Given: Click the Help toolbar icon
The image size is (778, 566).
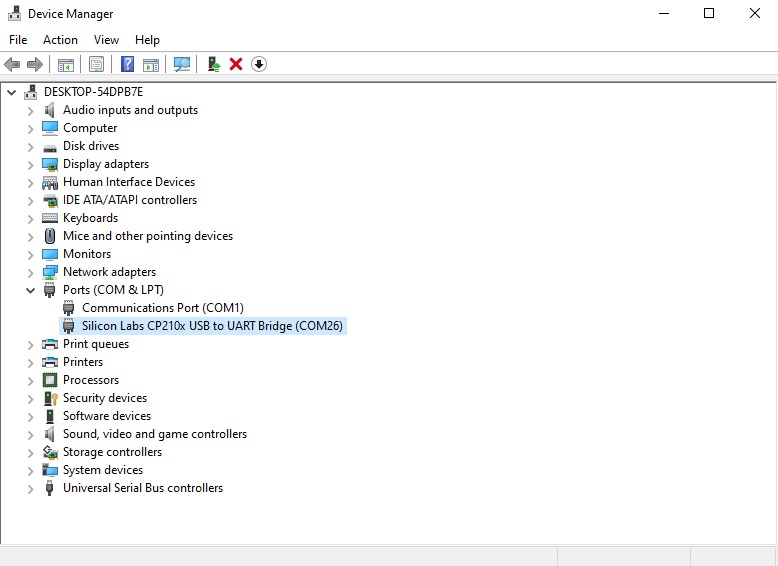Looking at the screenshot, I should coord(127,64).
